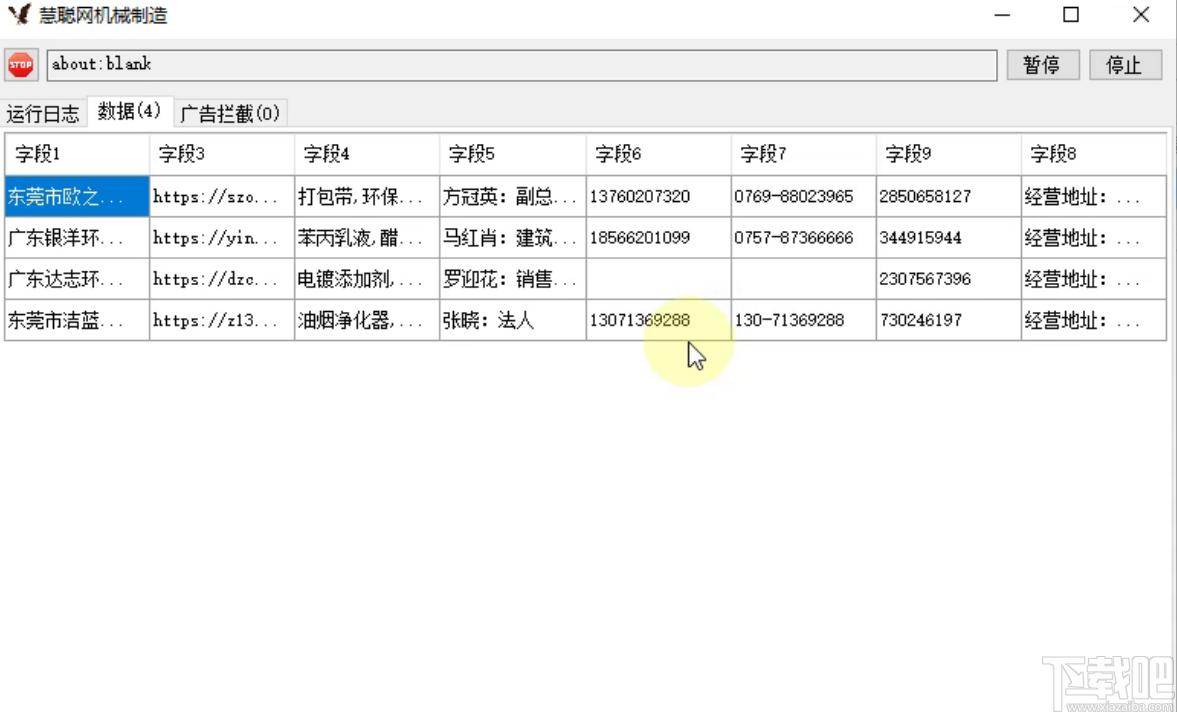The height and width of the screenshot is (712, 1177).
Task: Select the 油烟净化器,... cell
Action: [x=367, y=320]
